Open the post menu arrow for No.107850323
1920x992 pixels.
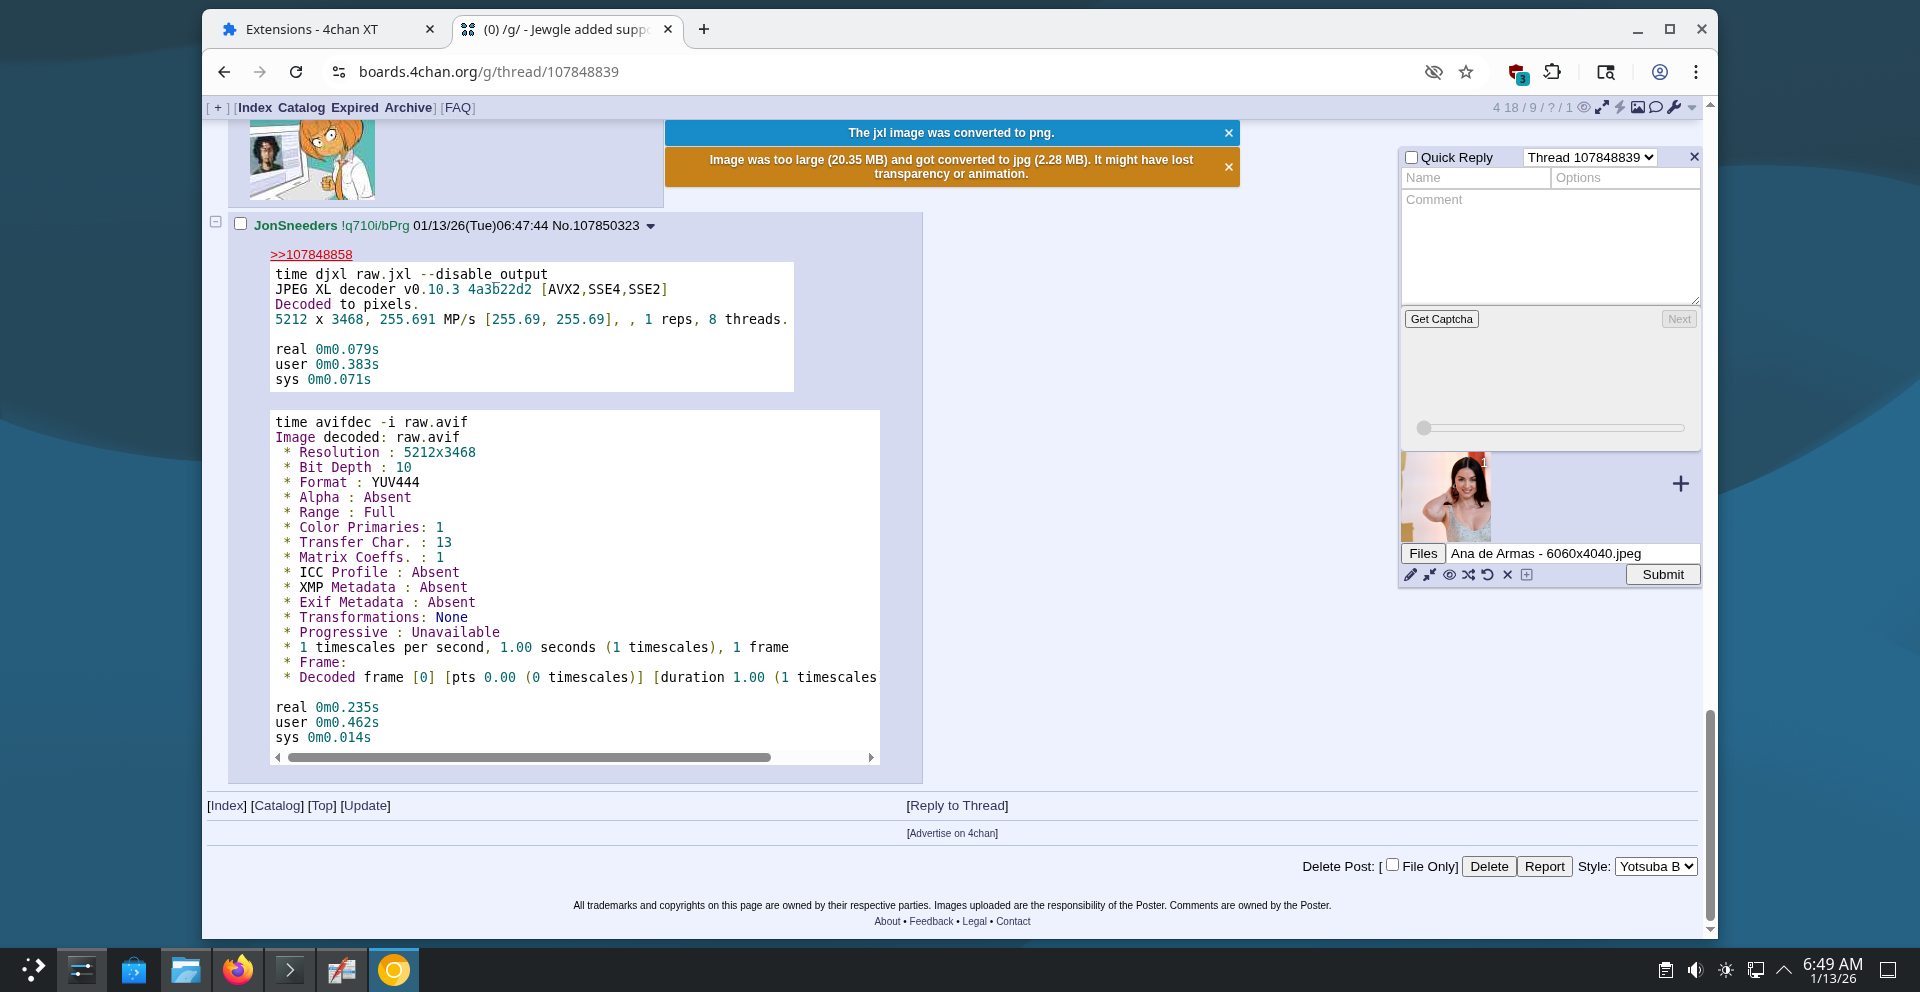(651, 227)
